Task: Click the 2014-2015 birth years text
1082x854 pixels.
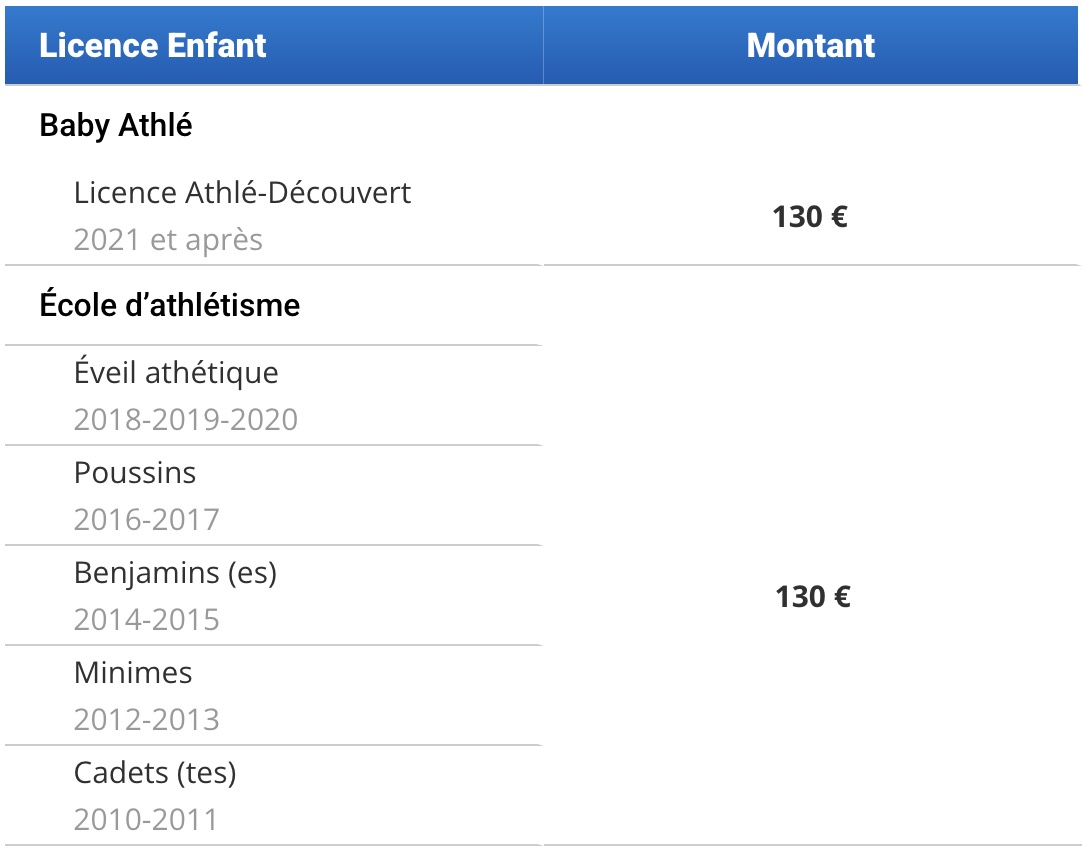Action: click(146, 619)
